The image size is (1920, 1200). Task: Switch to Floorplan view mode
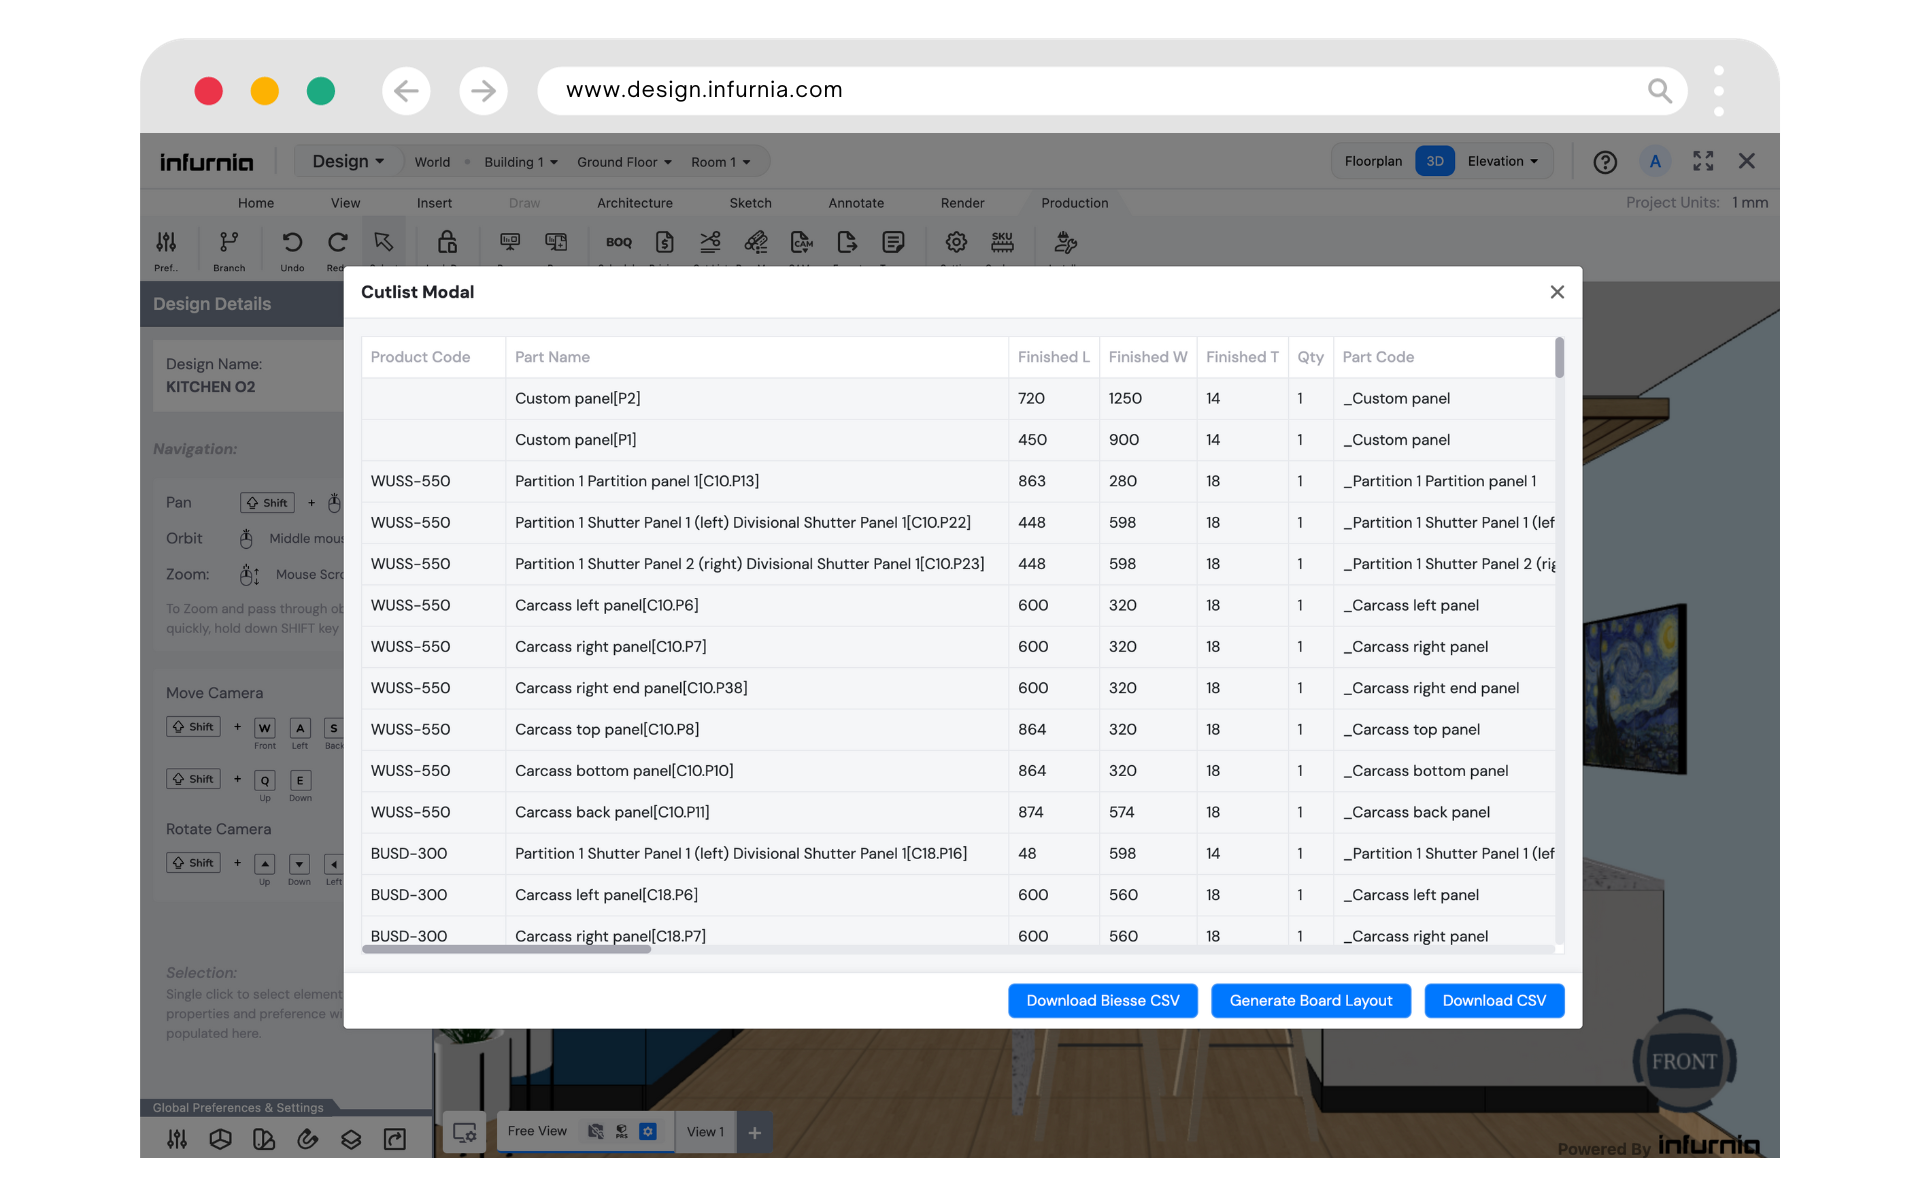click(1373, 161)
